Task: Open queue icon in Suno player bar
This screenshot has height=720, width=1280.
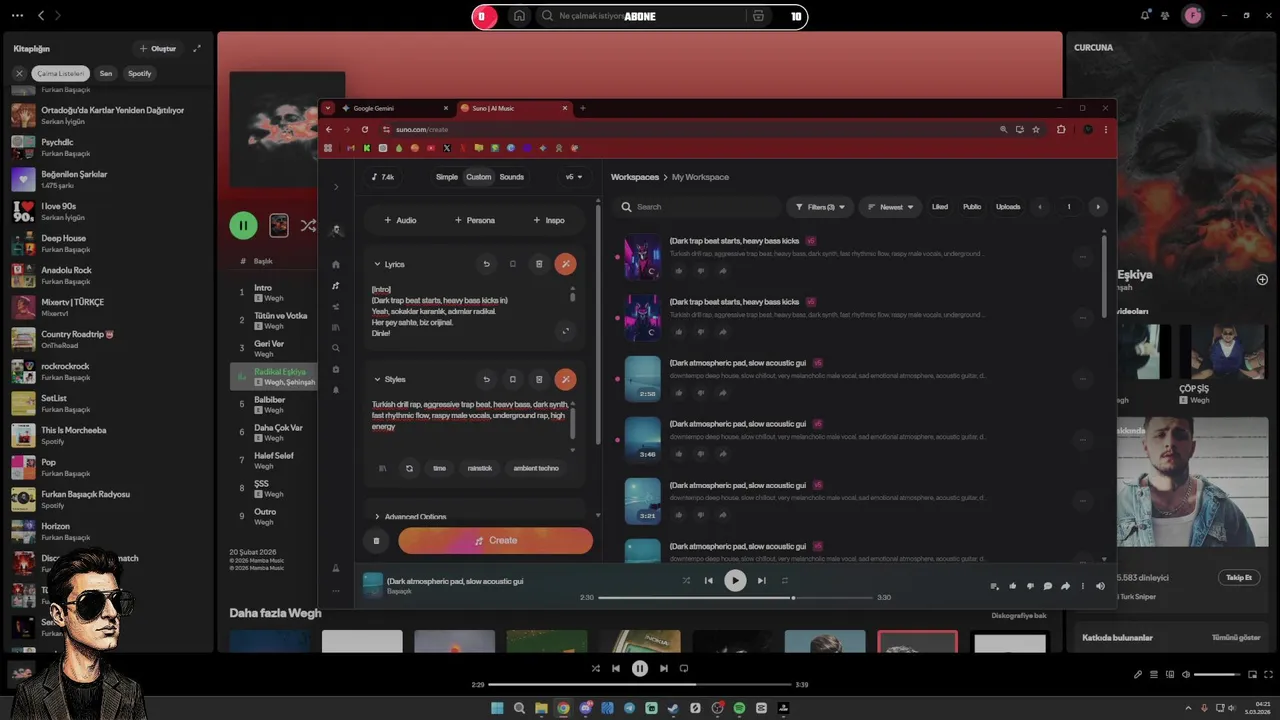Action: (x=994, y=586)
